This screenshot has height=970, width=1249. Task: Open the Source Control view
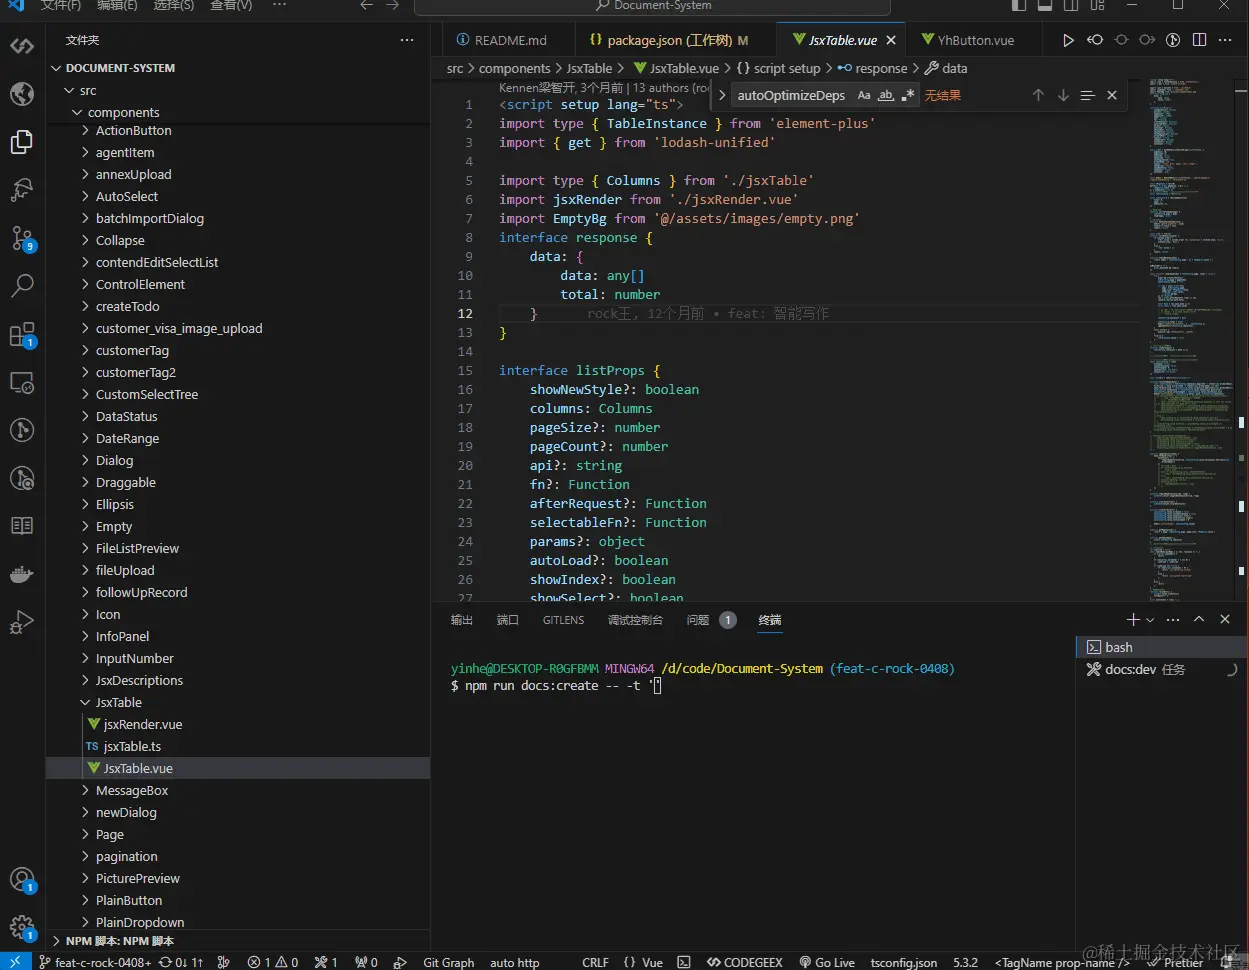[22, 239]
